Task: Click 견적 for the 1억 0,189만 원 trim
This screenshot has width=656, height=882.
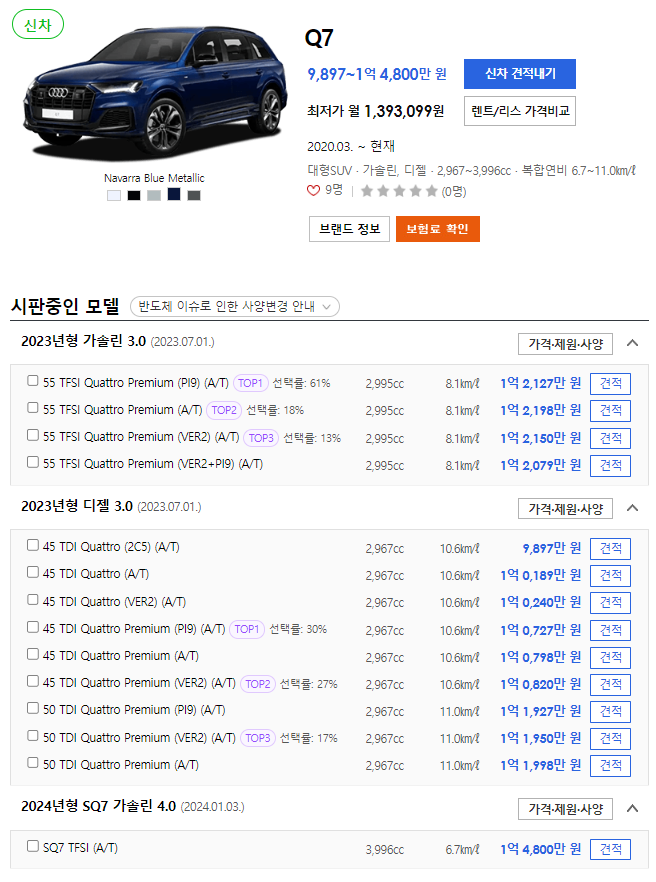Action: click(610, 575)
